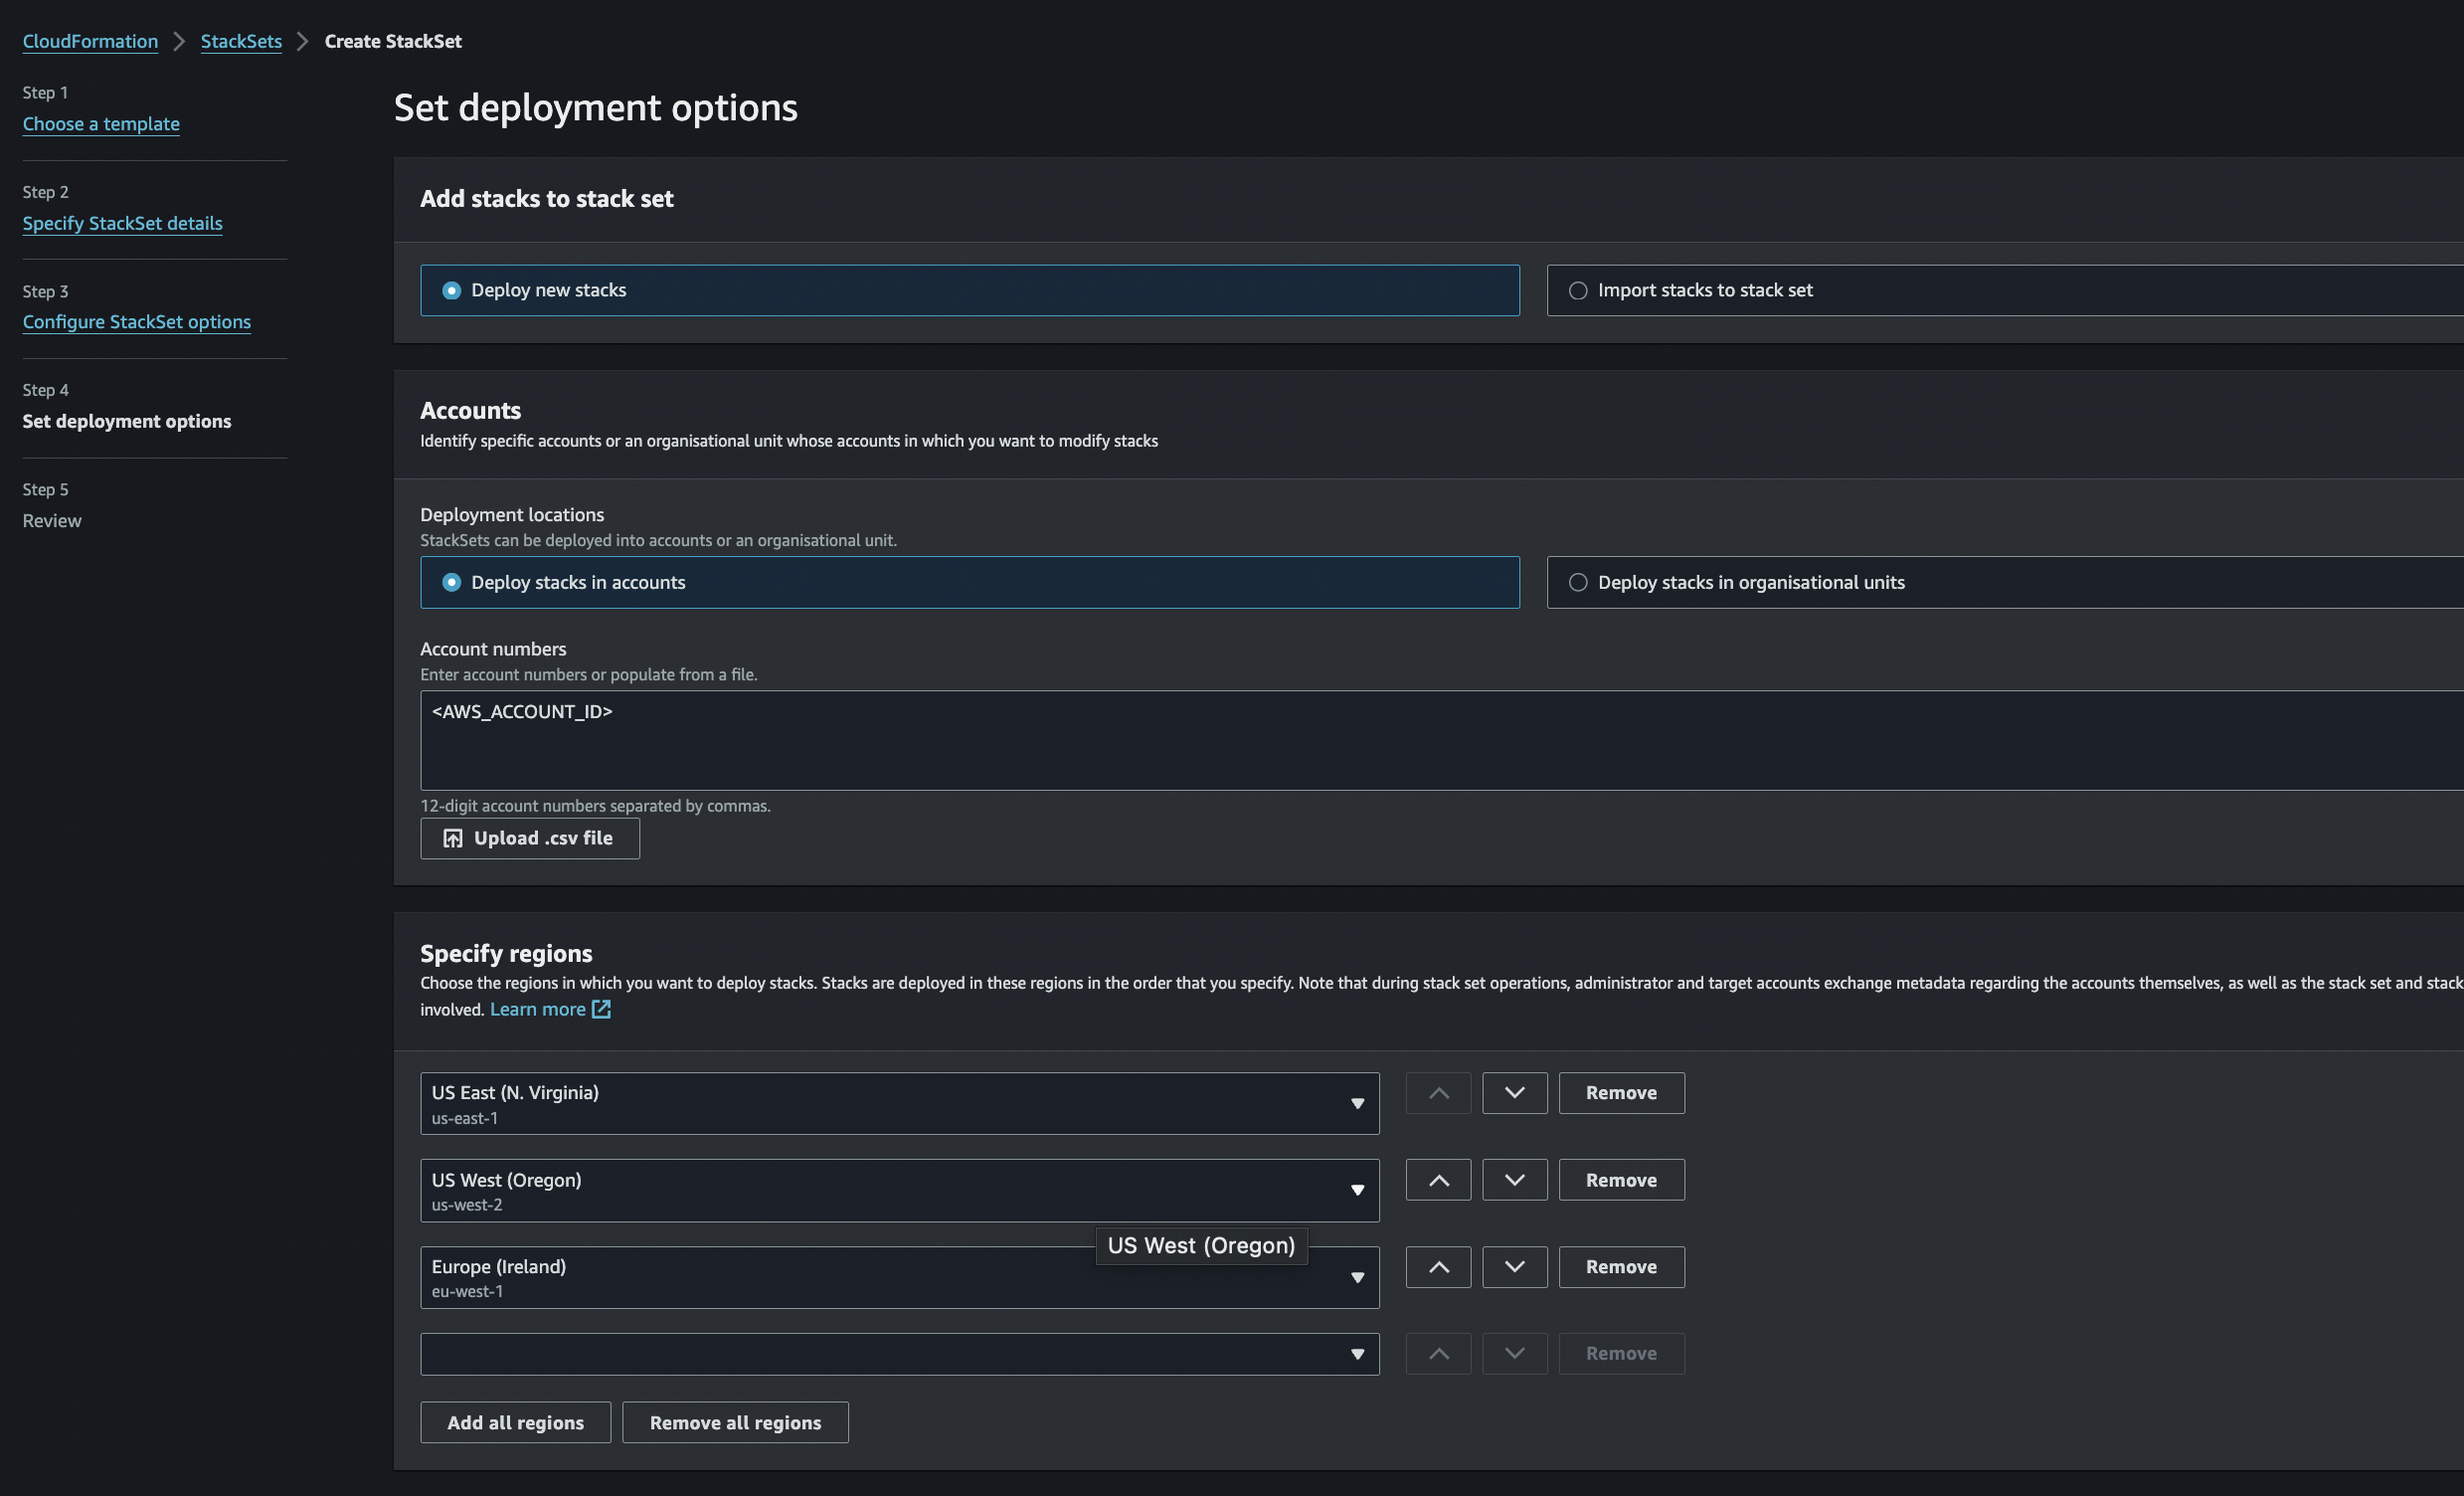Click into the Account numbers text area
Screen dimensions: 2464x1496
pos(1441,740)
